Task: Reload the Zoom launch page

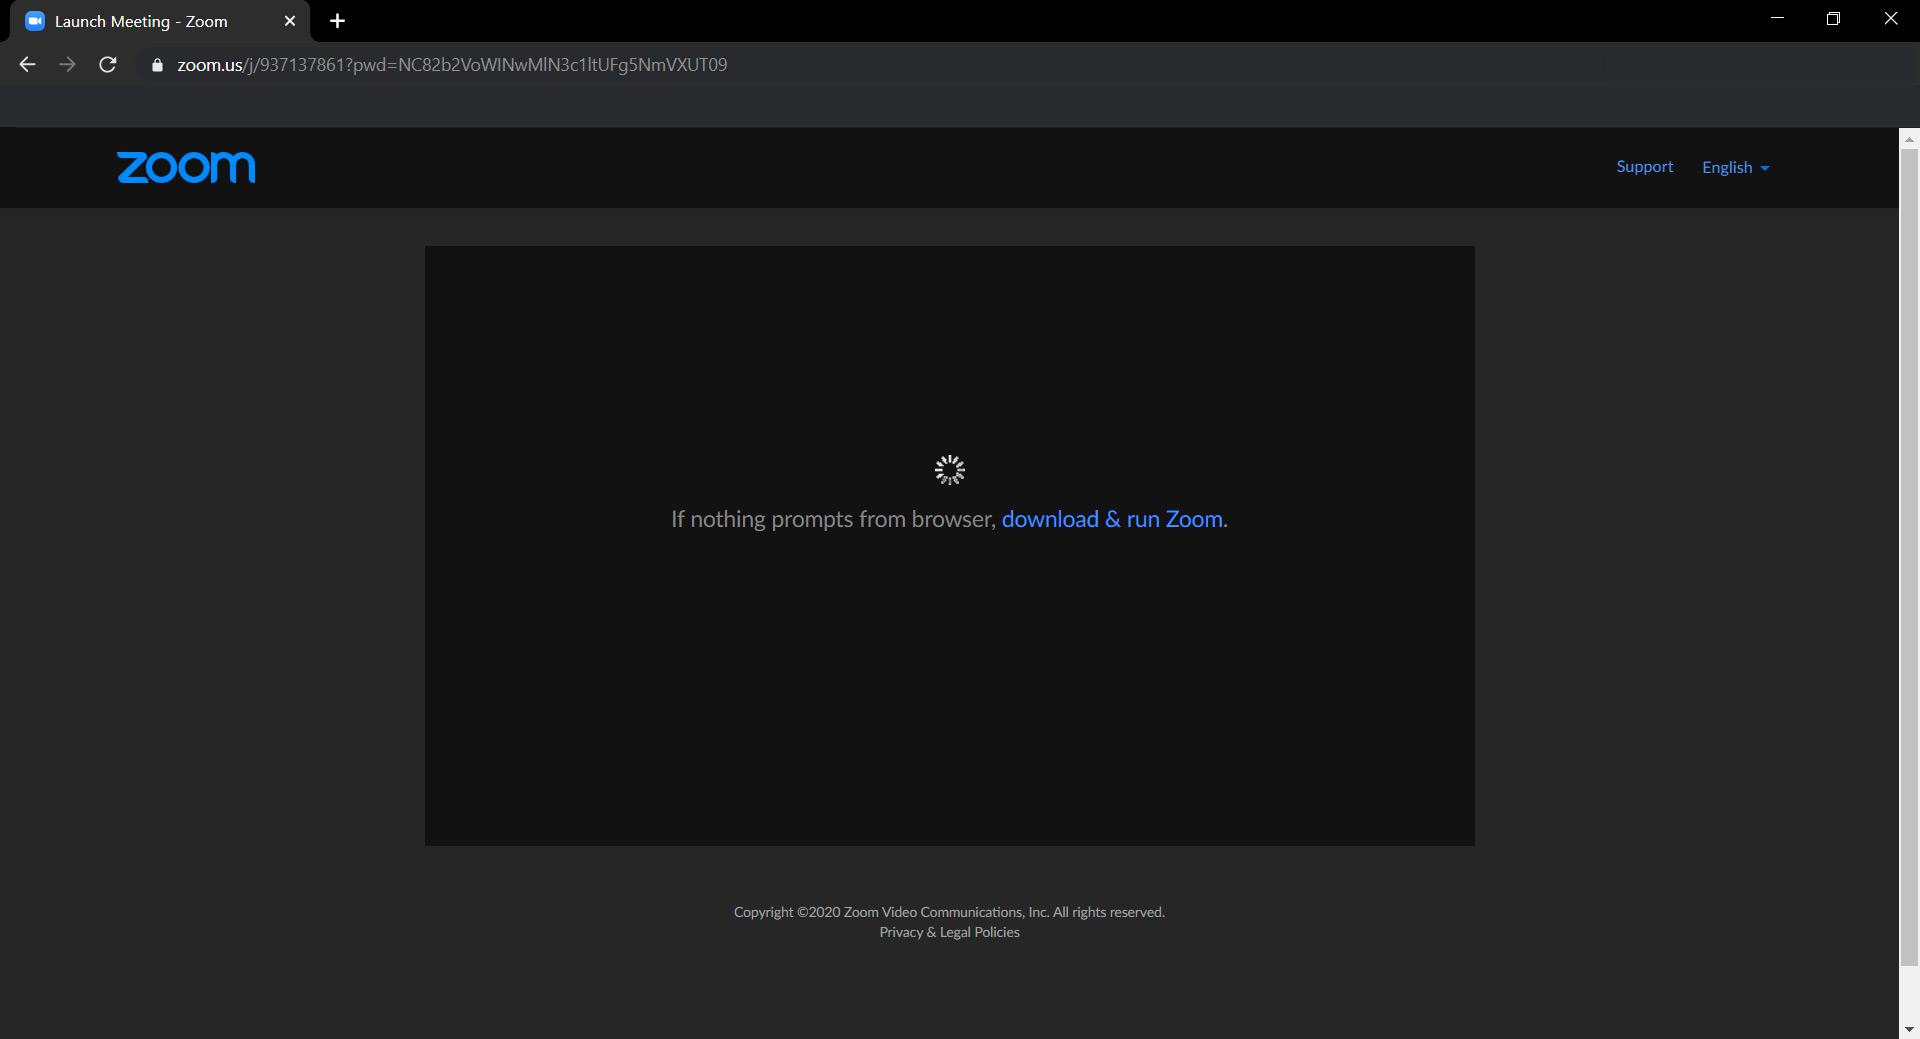Action: (108, 65)
